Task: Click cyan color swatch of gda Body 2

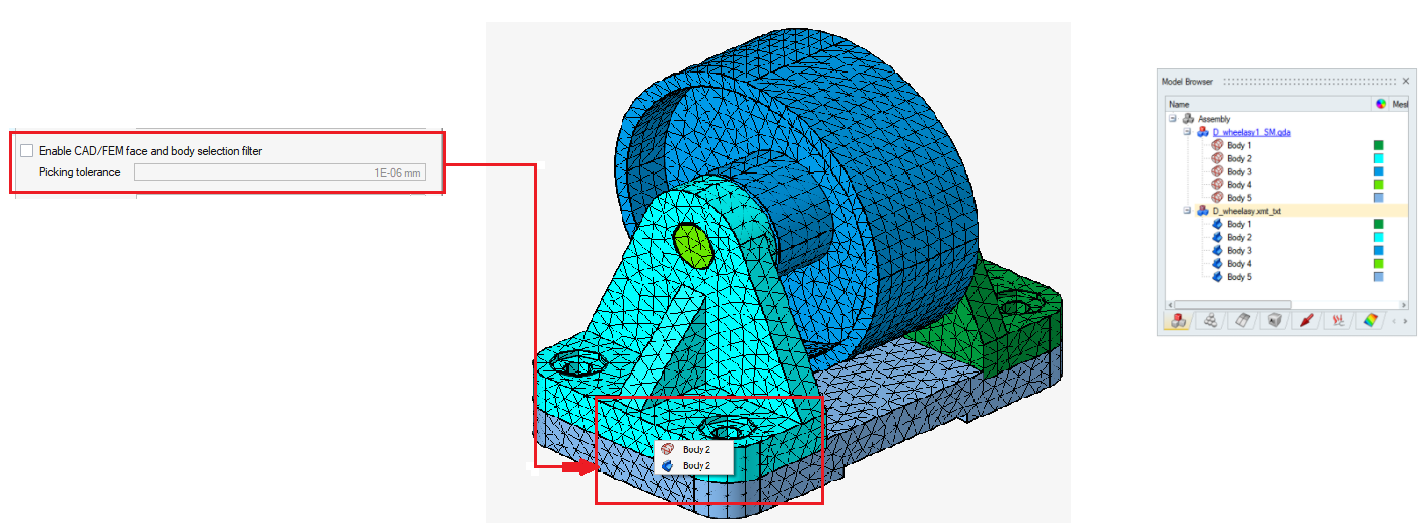Action: [1379, 158]
